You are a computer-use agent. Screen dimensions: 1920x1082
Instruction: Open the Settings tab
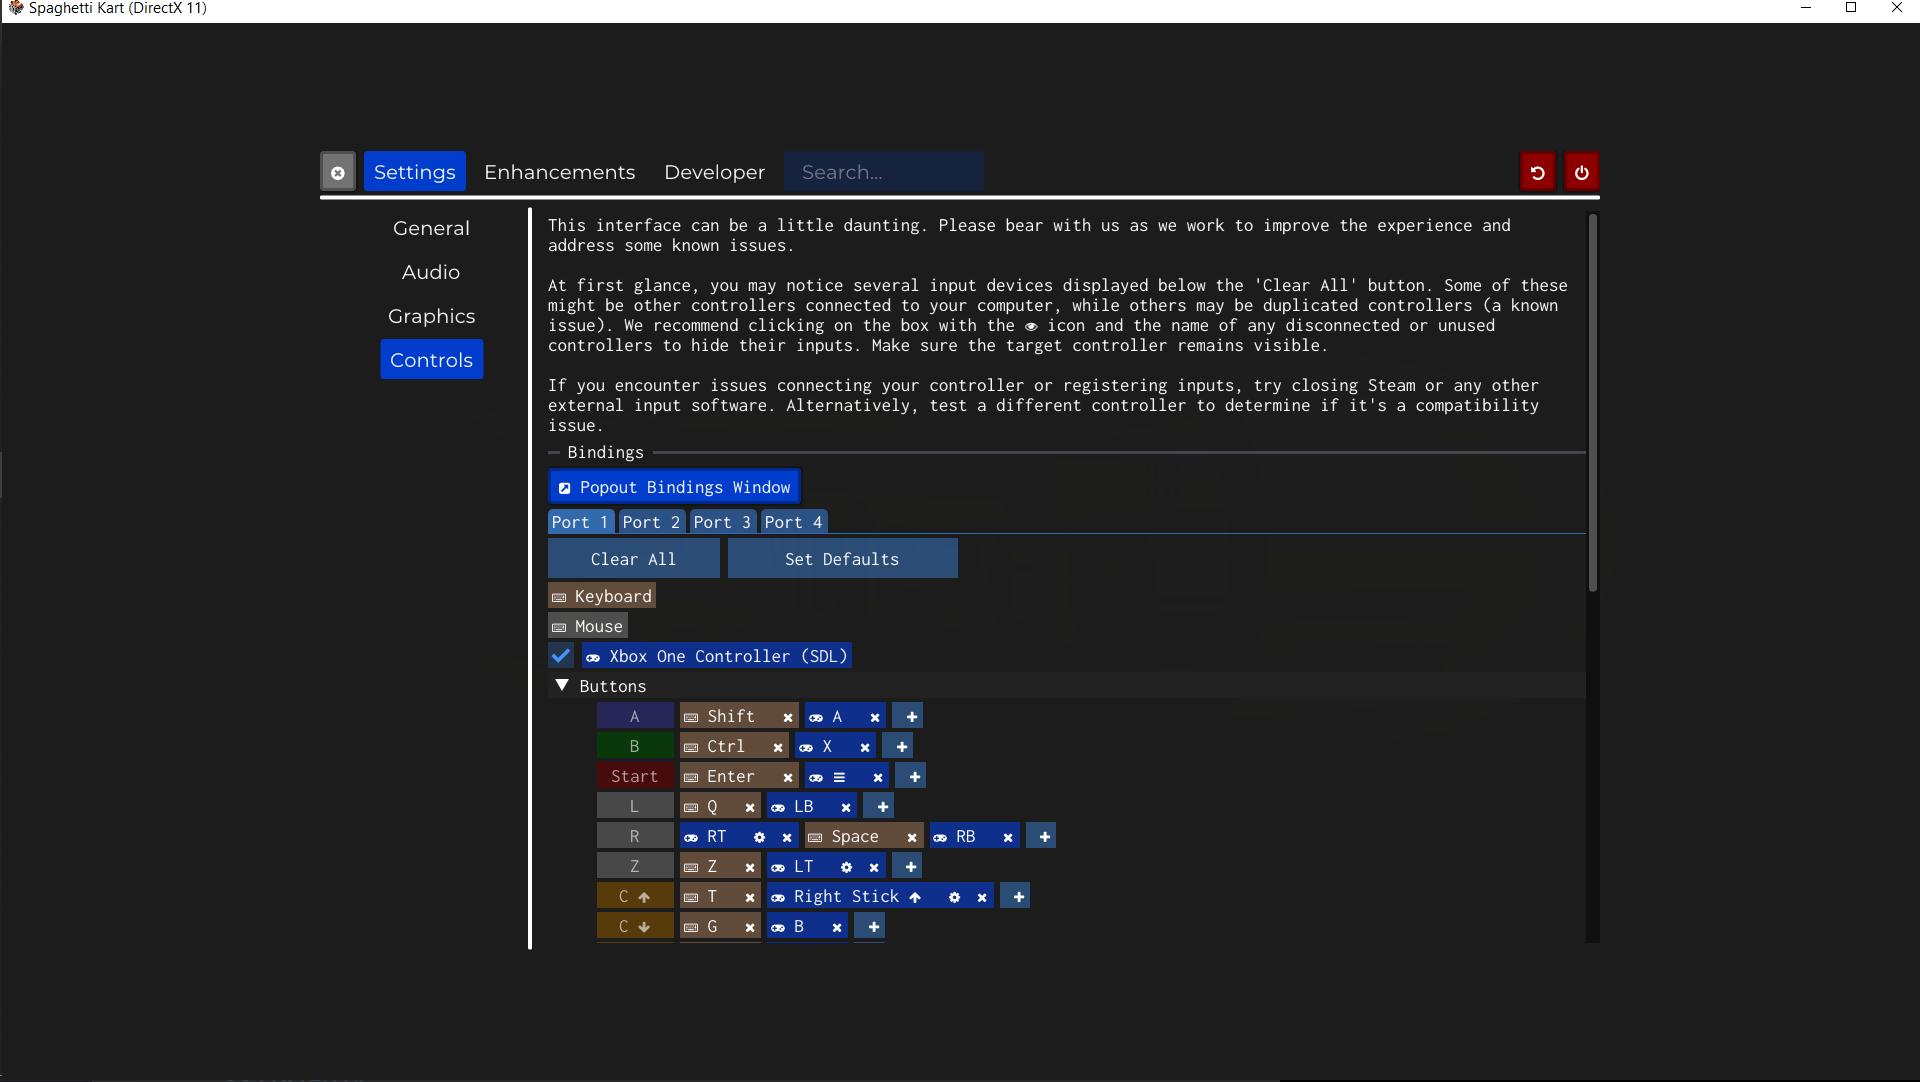[414, 172]
